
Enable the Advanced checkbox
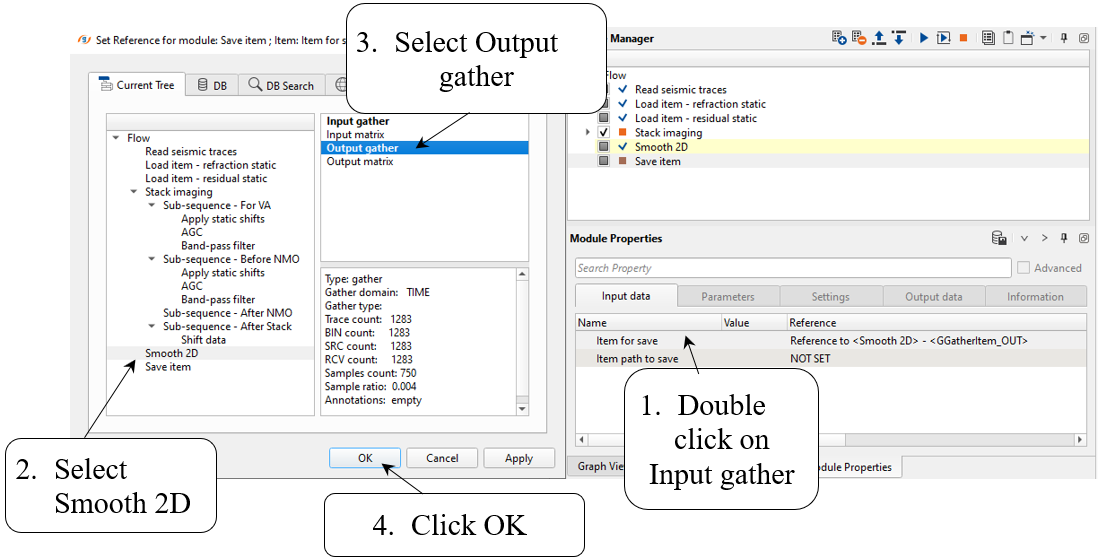point(1024,268)
